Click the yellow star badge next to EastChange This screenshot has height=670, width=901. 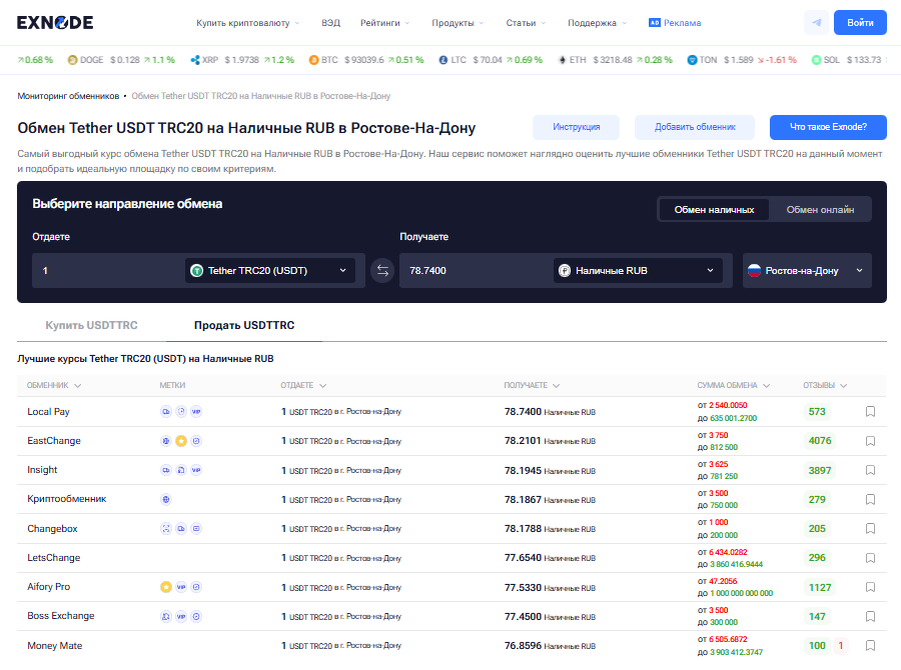coord(181,441)
